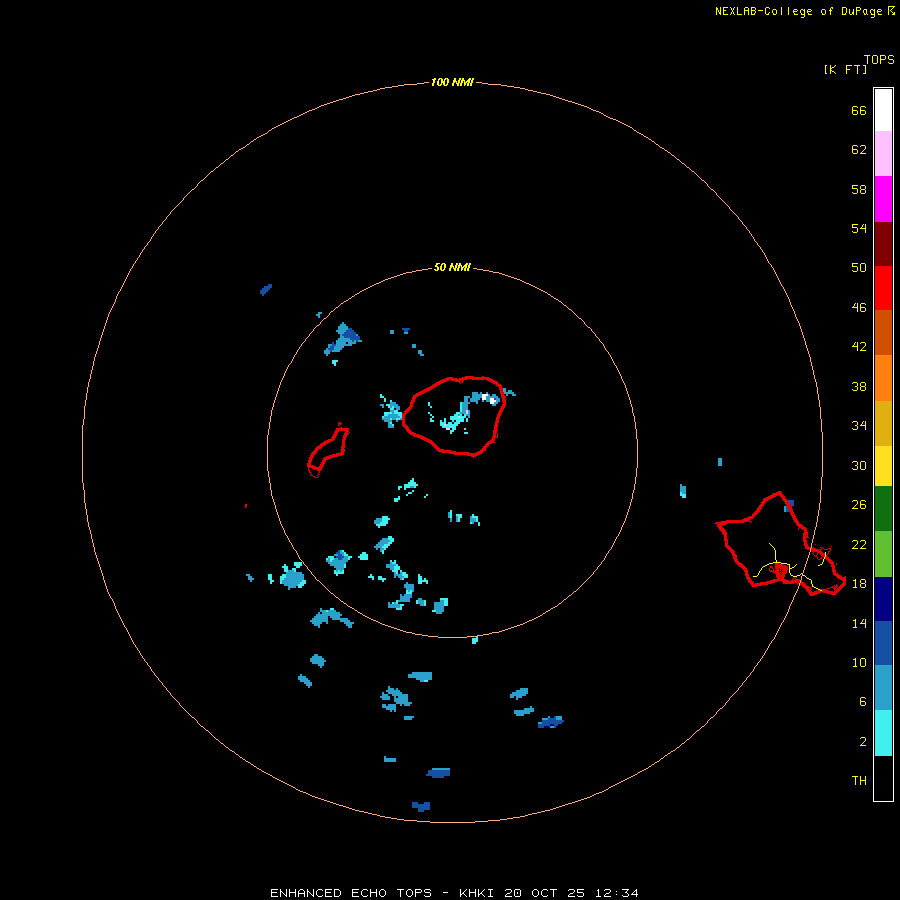Click the "[K FT]" units label

(845, 69)
